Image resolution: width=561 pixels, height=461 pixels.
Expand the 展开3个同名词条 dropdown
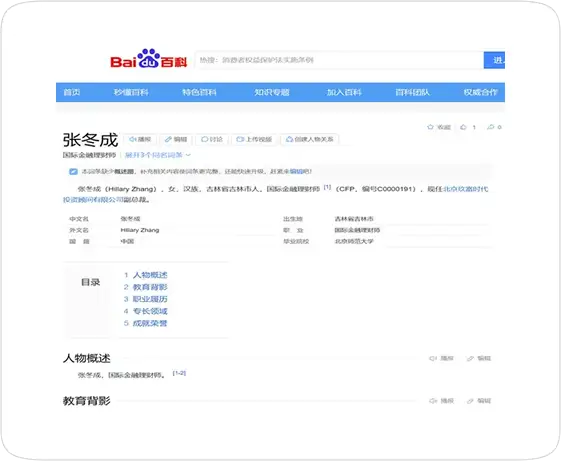158,155
